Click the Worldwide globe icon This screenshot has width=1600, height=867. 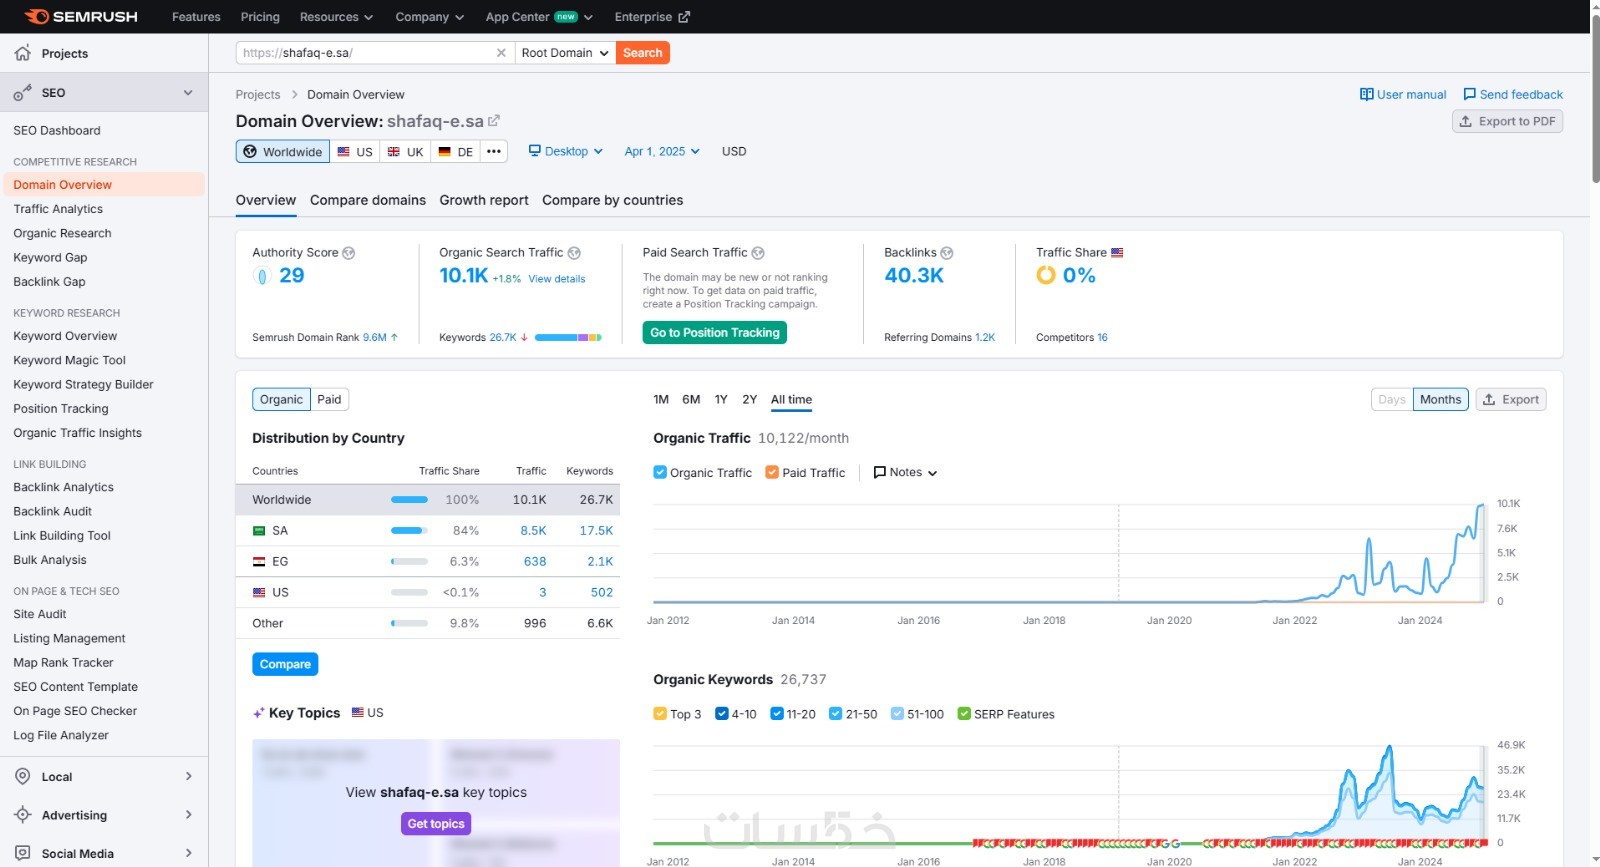coord(250,152)
